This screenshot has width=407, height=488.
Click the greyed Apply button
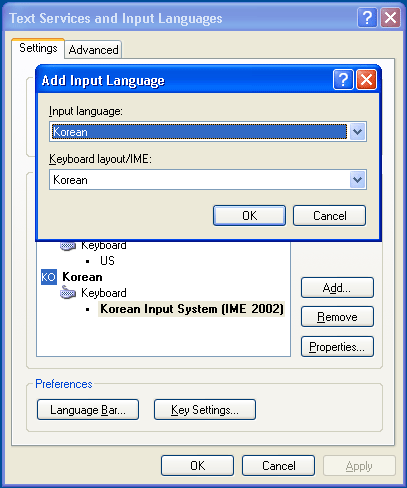[359, 465]
